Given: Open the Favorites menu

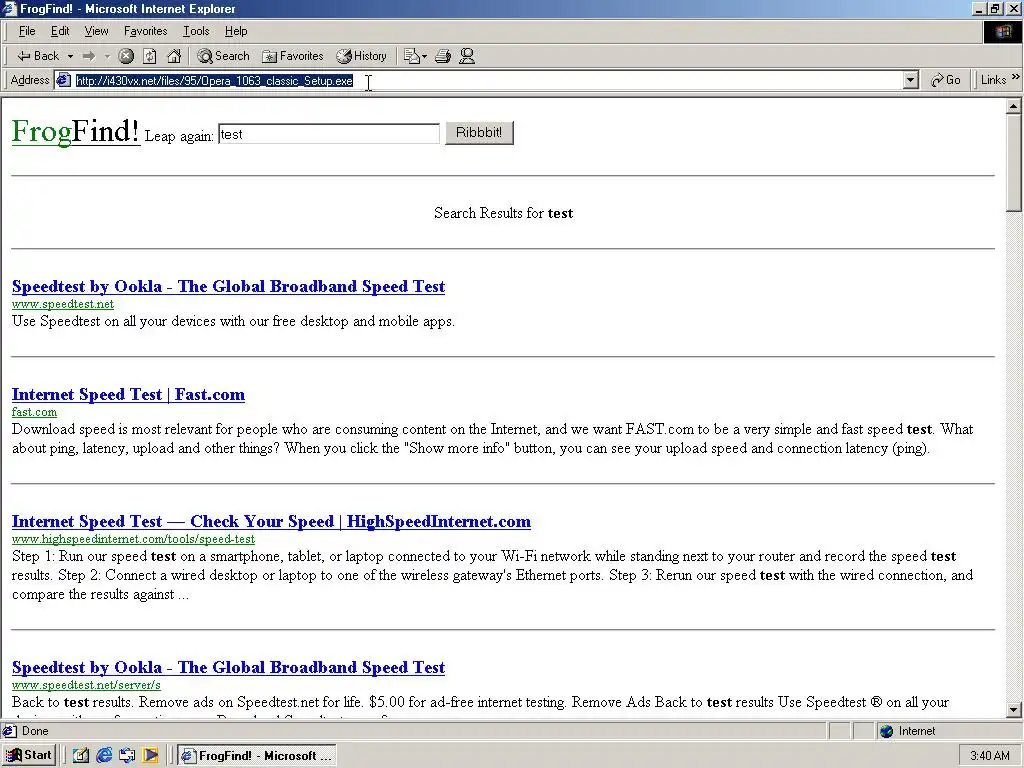Looking at the screenshot, I should (x=146, y=31).
